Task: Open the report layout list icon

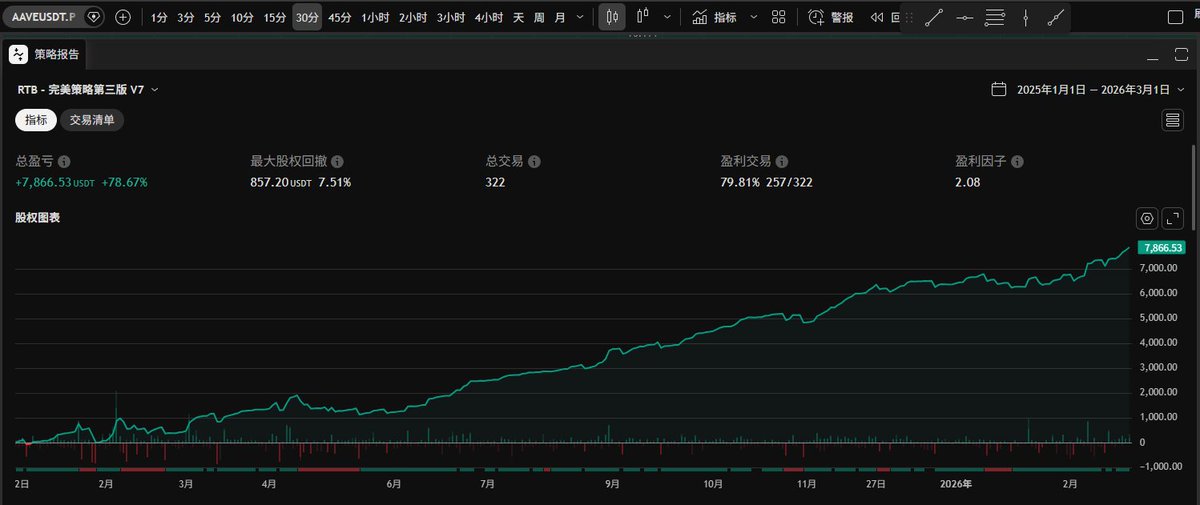Action: tap(1174, 120)
